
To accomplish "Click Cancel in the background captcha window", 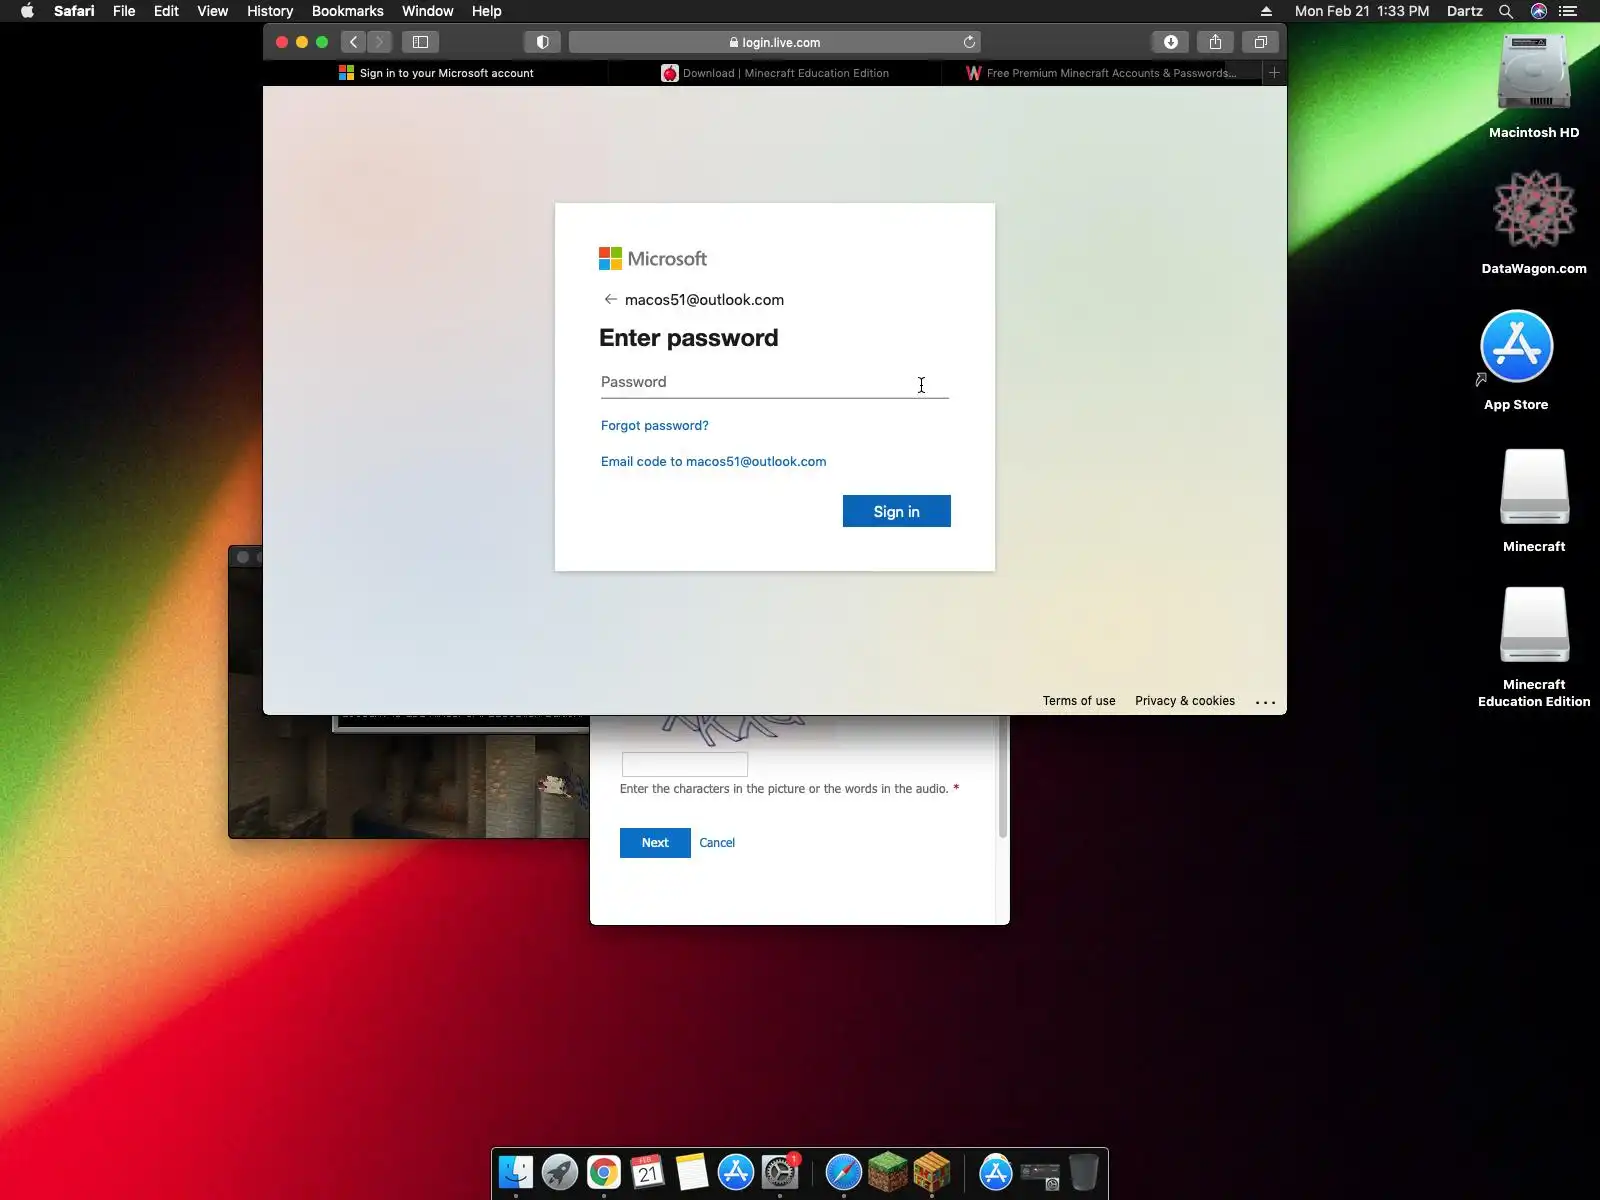I will [717, 843].
